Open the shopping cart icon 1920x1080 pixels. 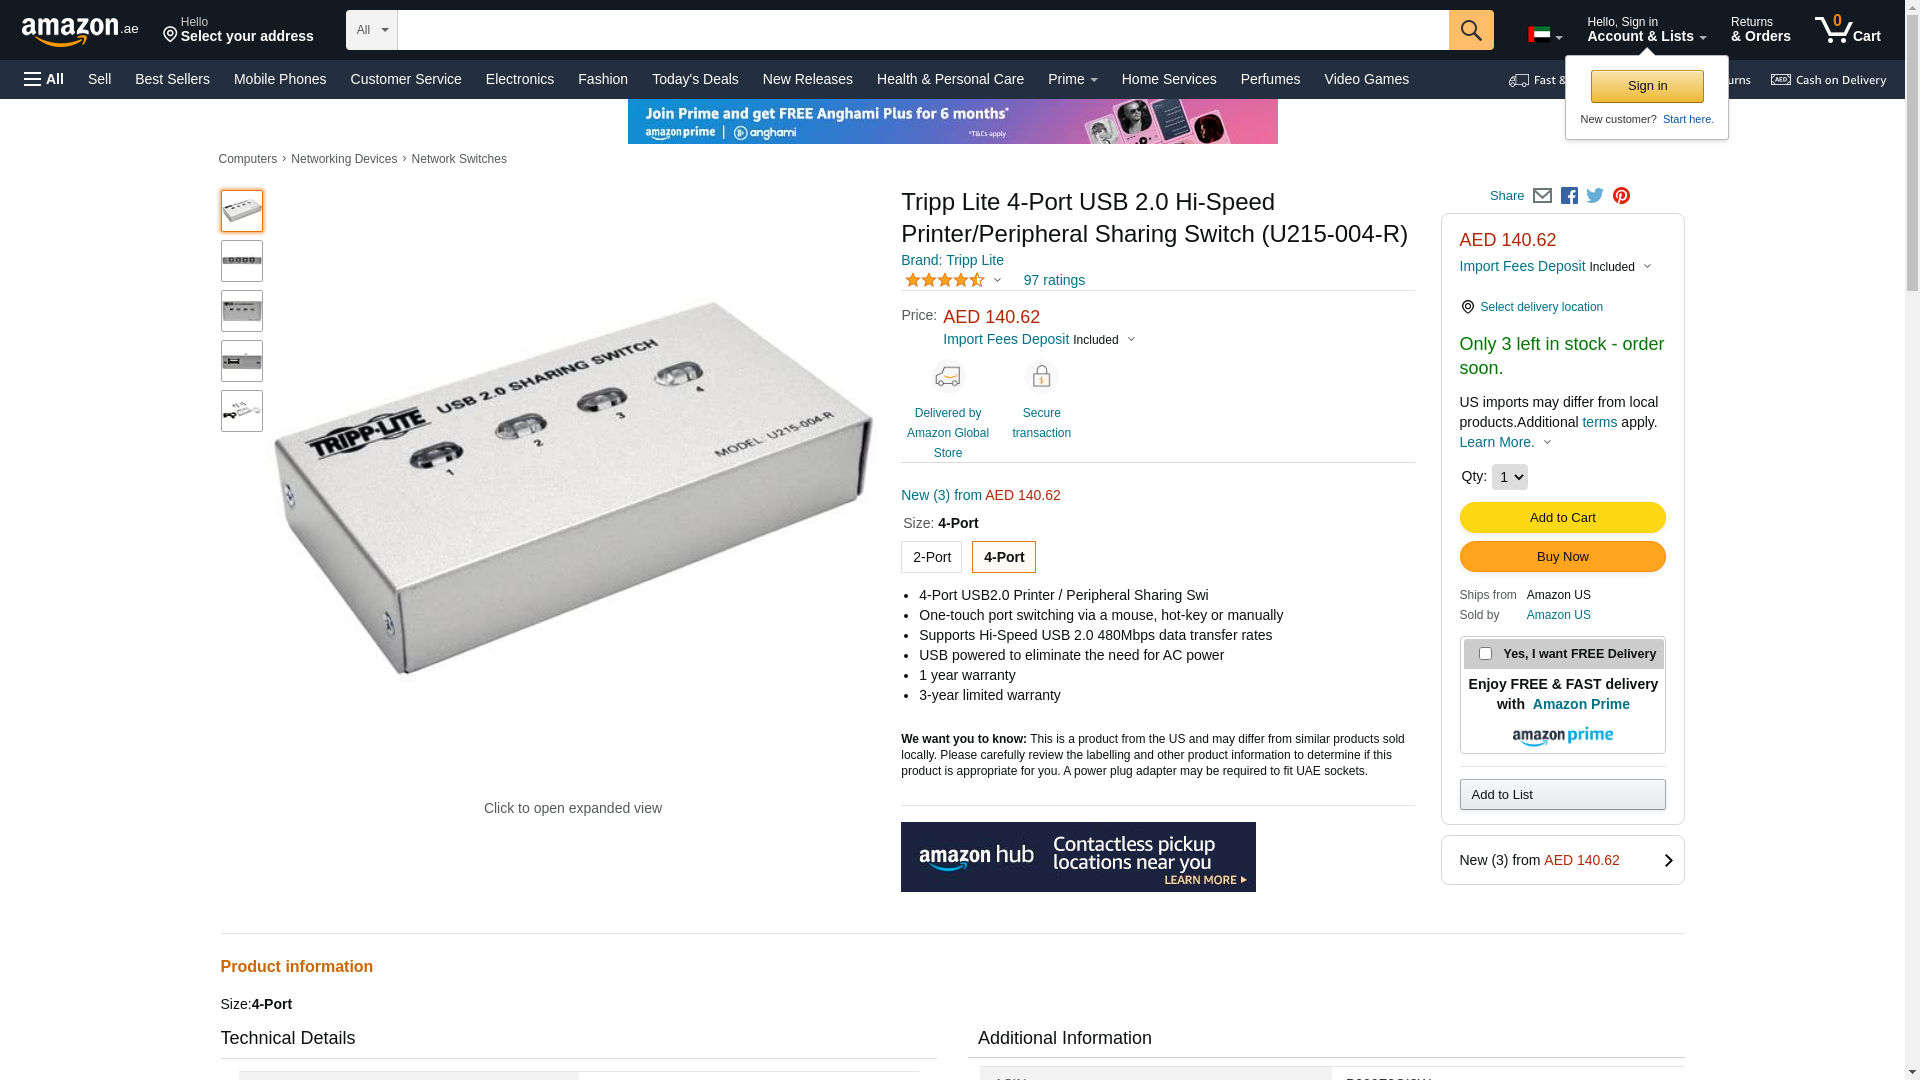(1847, 30)
